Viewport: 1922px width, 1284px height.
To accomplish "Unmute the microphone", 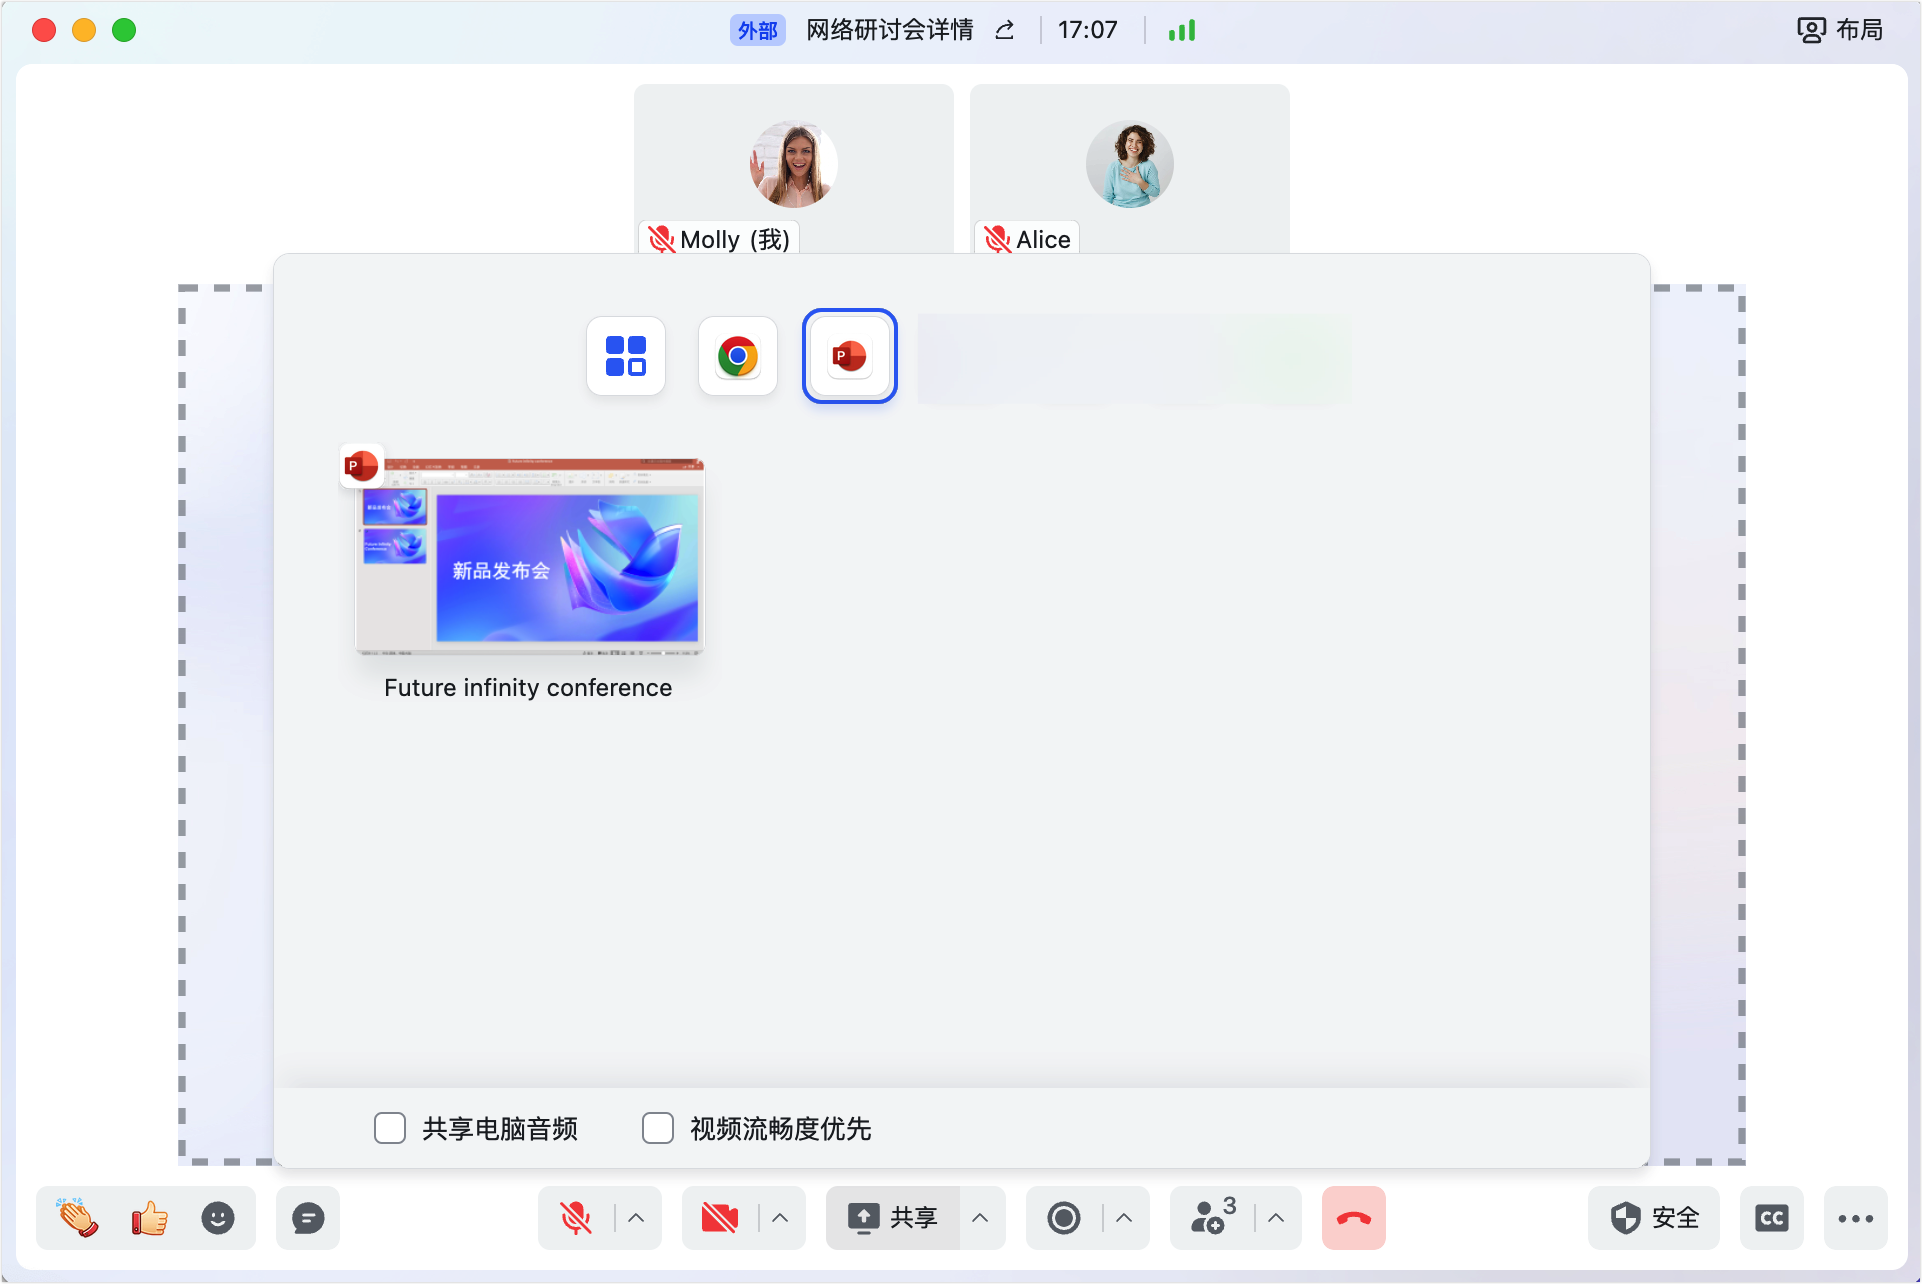I will (x=576, y=1217).
